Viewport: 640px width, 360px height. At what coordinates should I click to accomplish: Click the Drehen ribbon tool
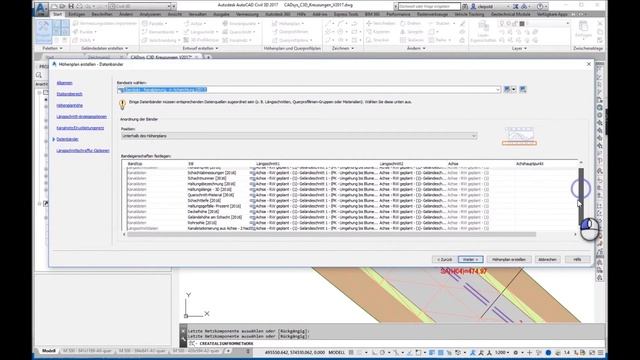click(x=411, y=23)
